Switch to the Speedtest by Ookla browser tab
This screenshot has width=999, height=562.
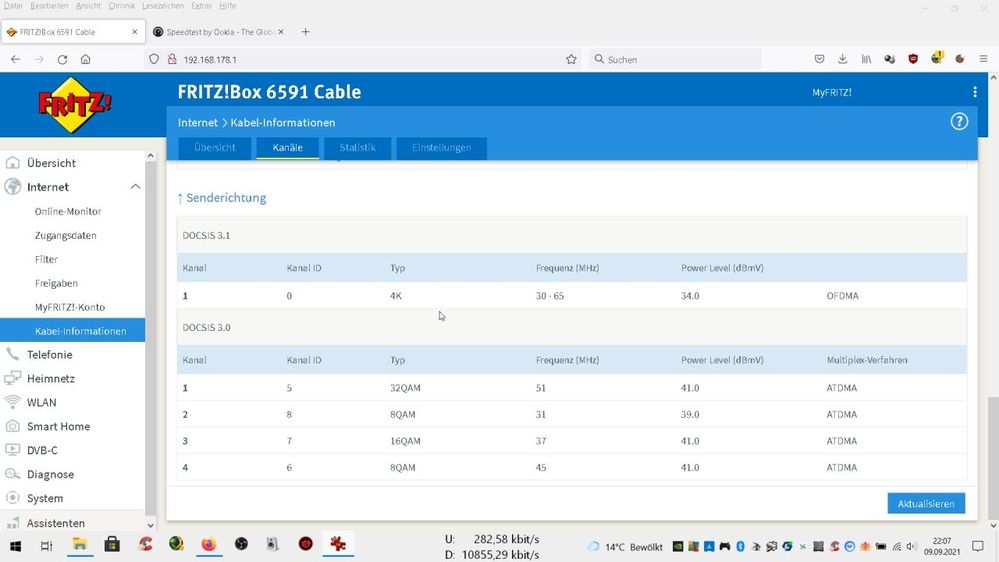click(x=219, y=32)
